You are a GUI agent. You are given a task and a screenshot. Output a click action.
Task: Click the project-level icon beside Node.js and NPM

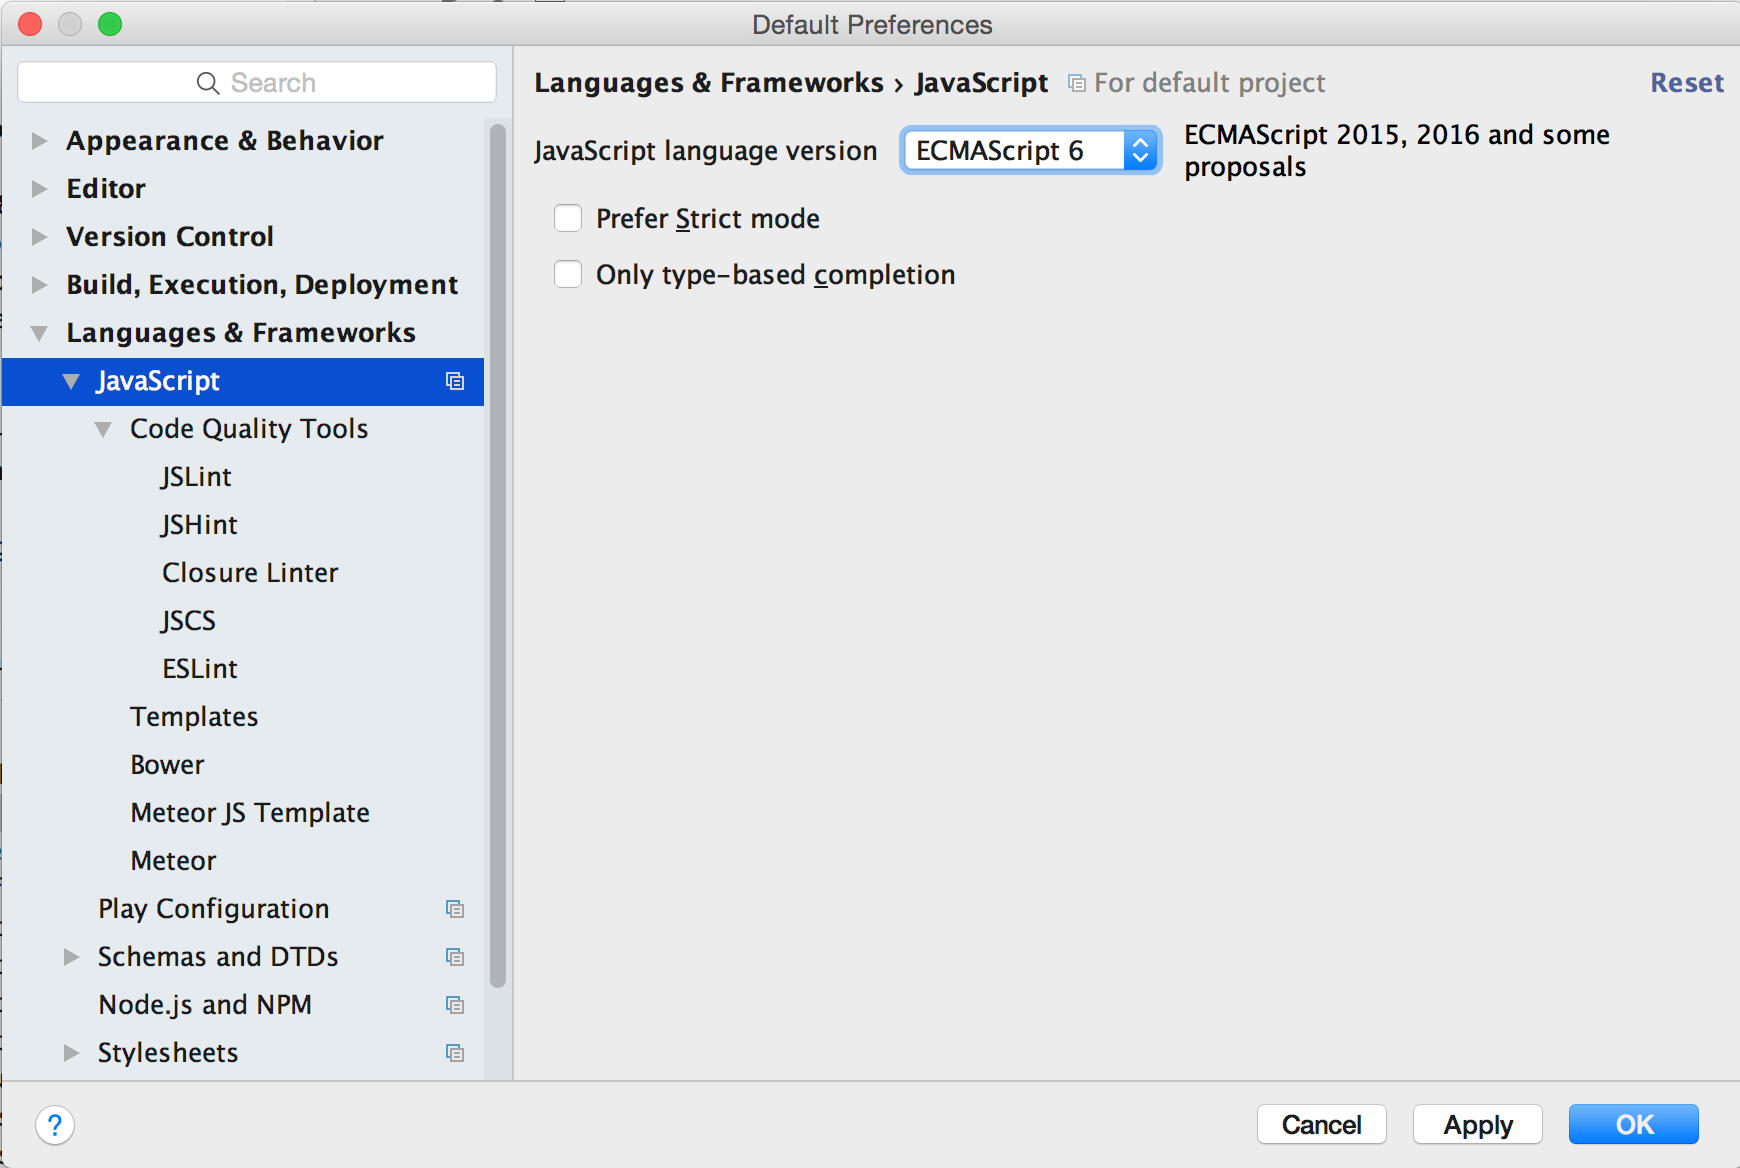(455, 1005)
